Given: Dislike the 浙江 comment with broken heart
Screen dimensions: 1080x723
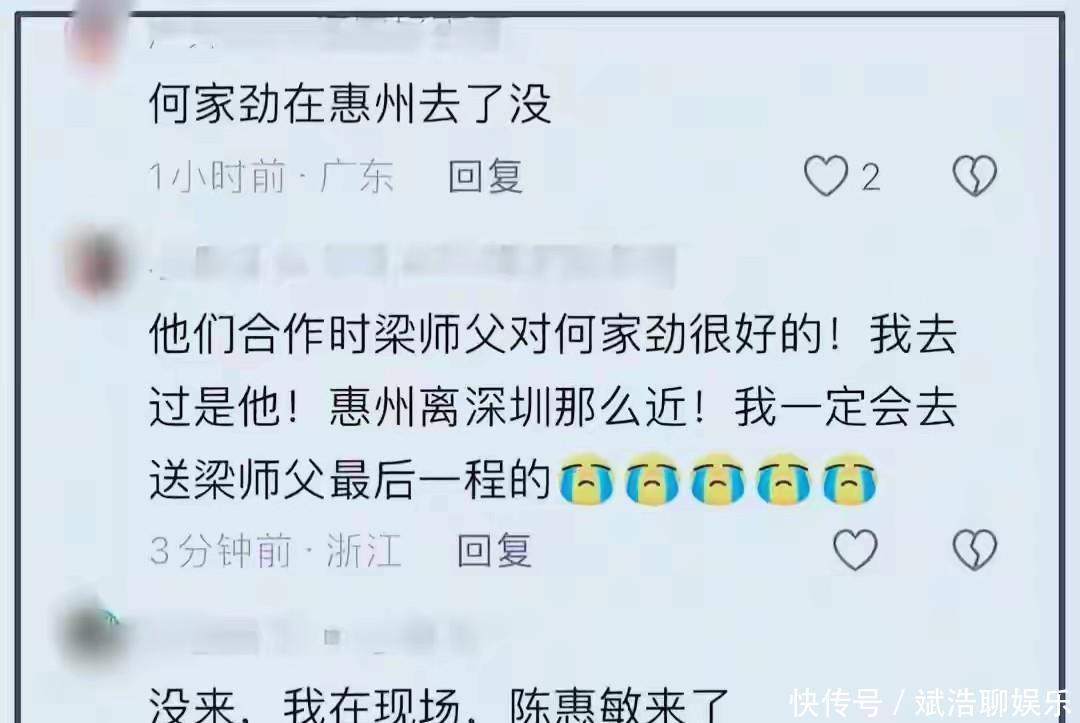Looking at the screenshot, I should (x=975, y=549).
